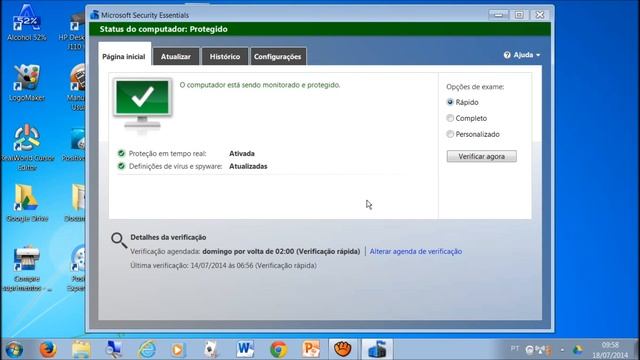The height and width of the screenshot is (360, 640).
Task: Click the magnifier icon beside Detalhes da verificação
Action: 119,240
